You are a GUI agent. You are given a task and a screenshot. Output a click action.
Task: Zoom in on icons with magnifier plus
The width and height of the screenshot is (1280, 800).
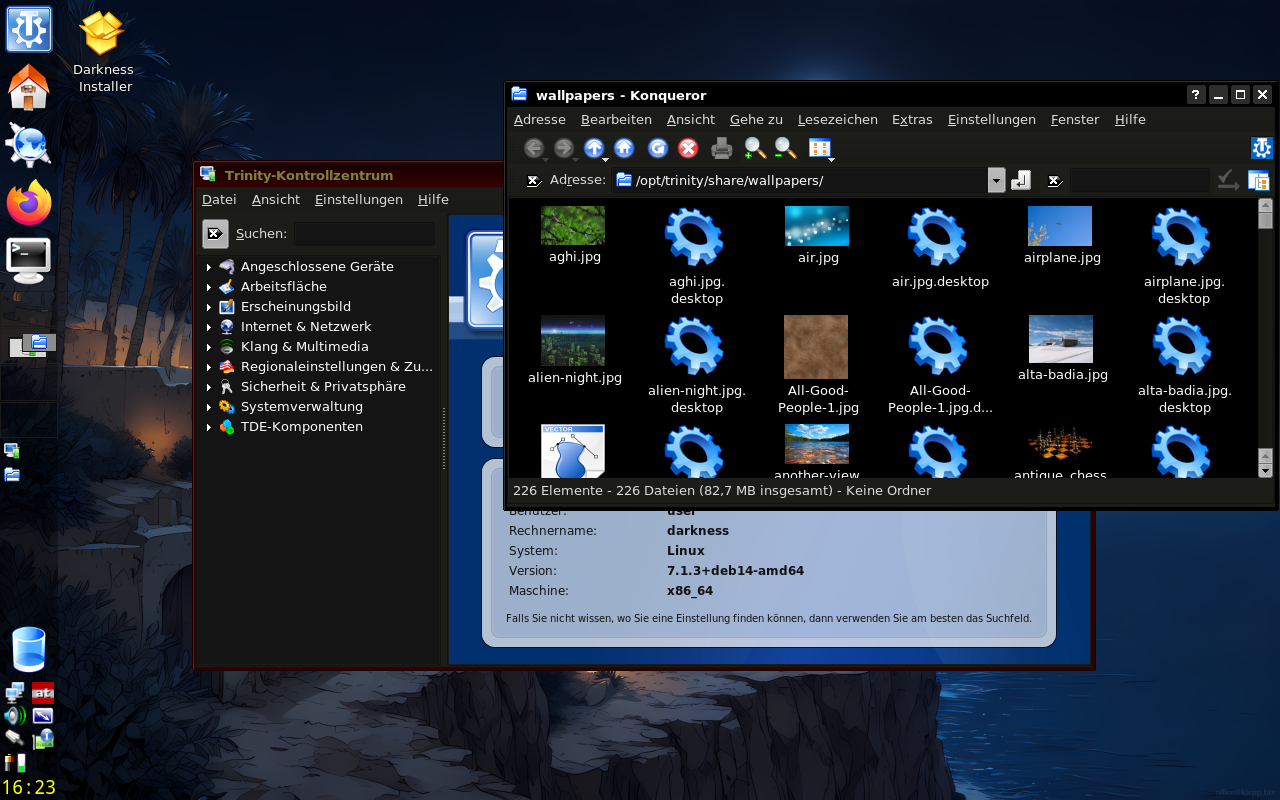click(755, 149)
